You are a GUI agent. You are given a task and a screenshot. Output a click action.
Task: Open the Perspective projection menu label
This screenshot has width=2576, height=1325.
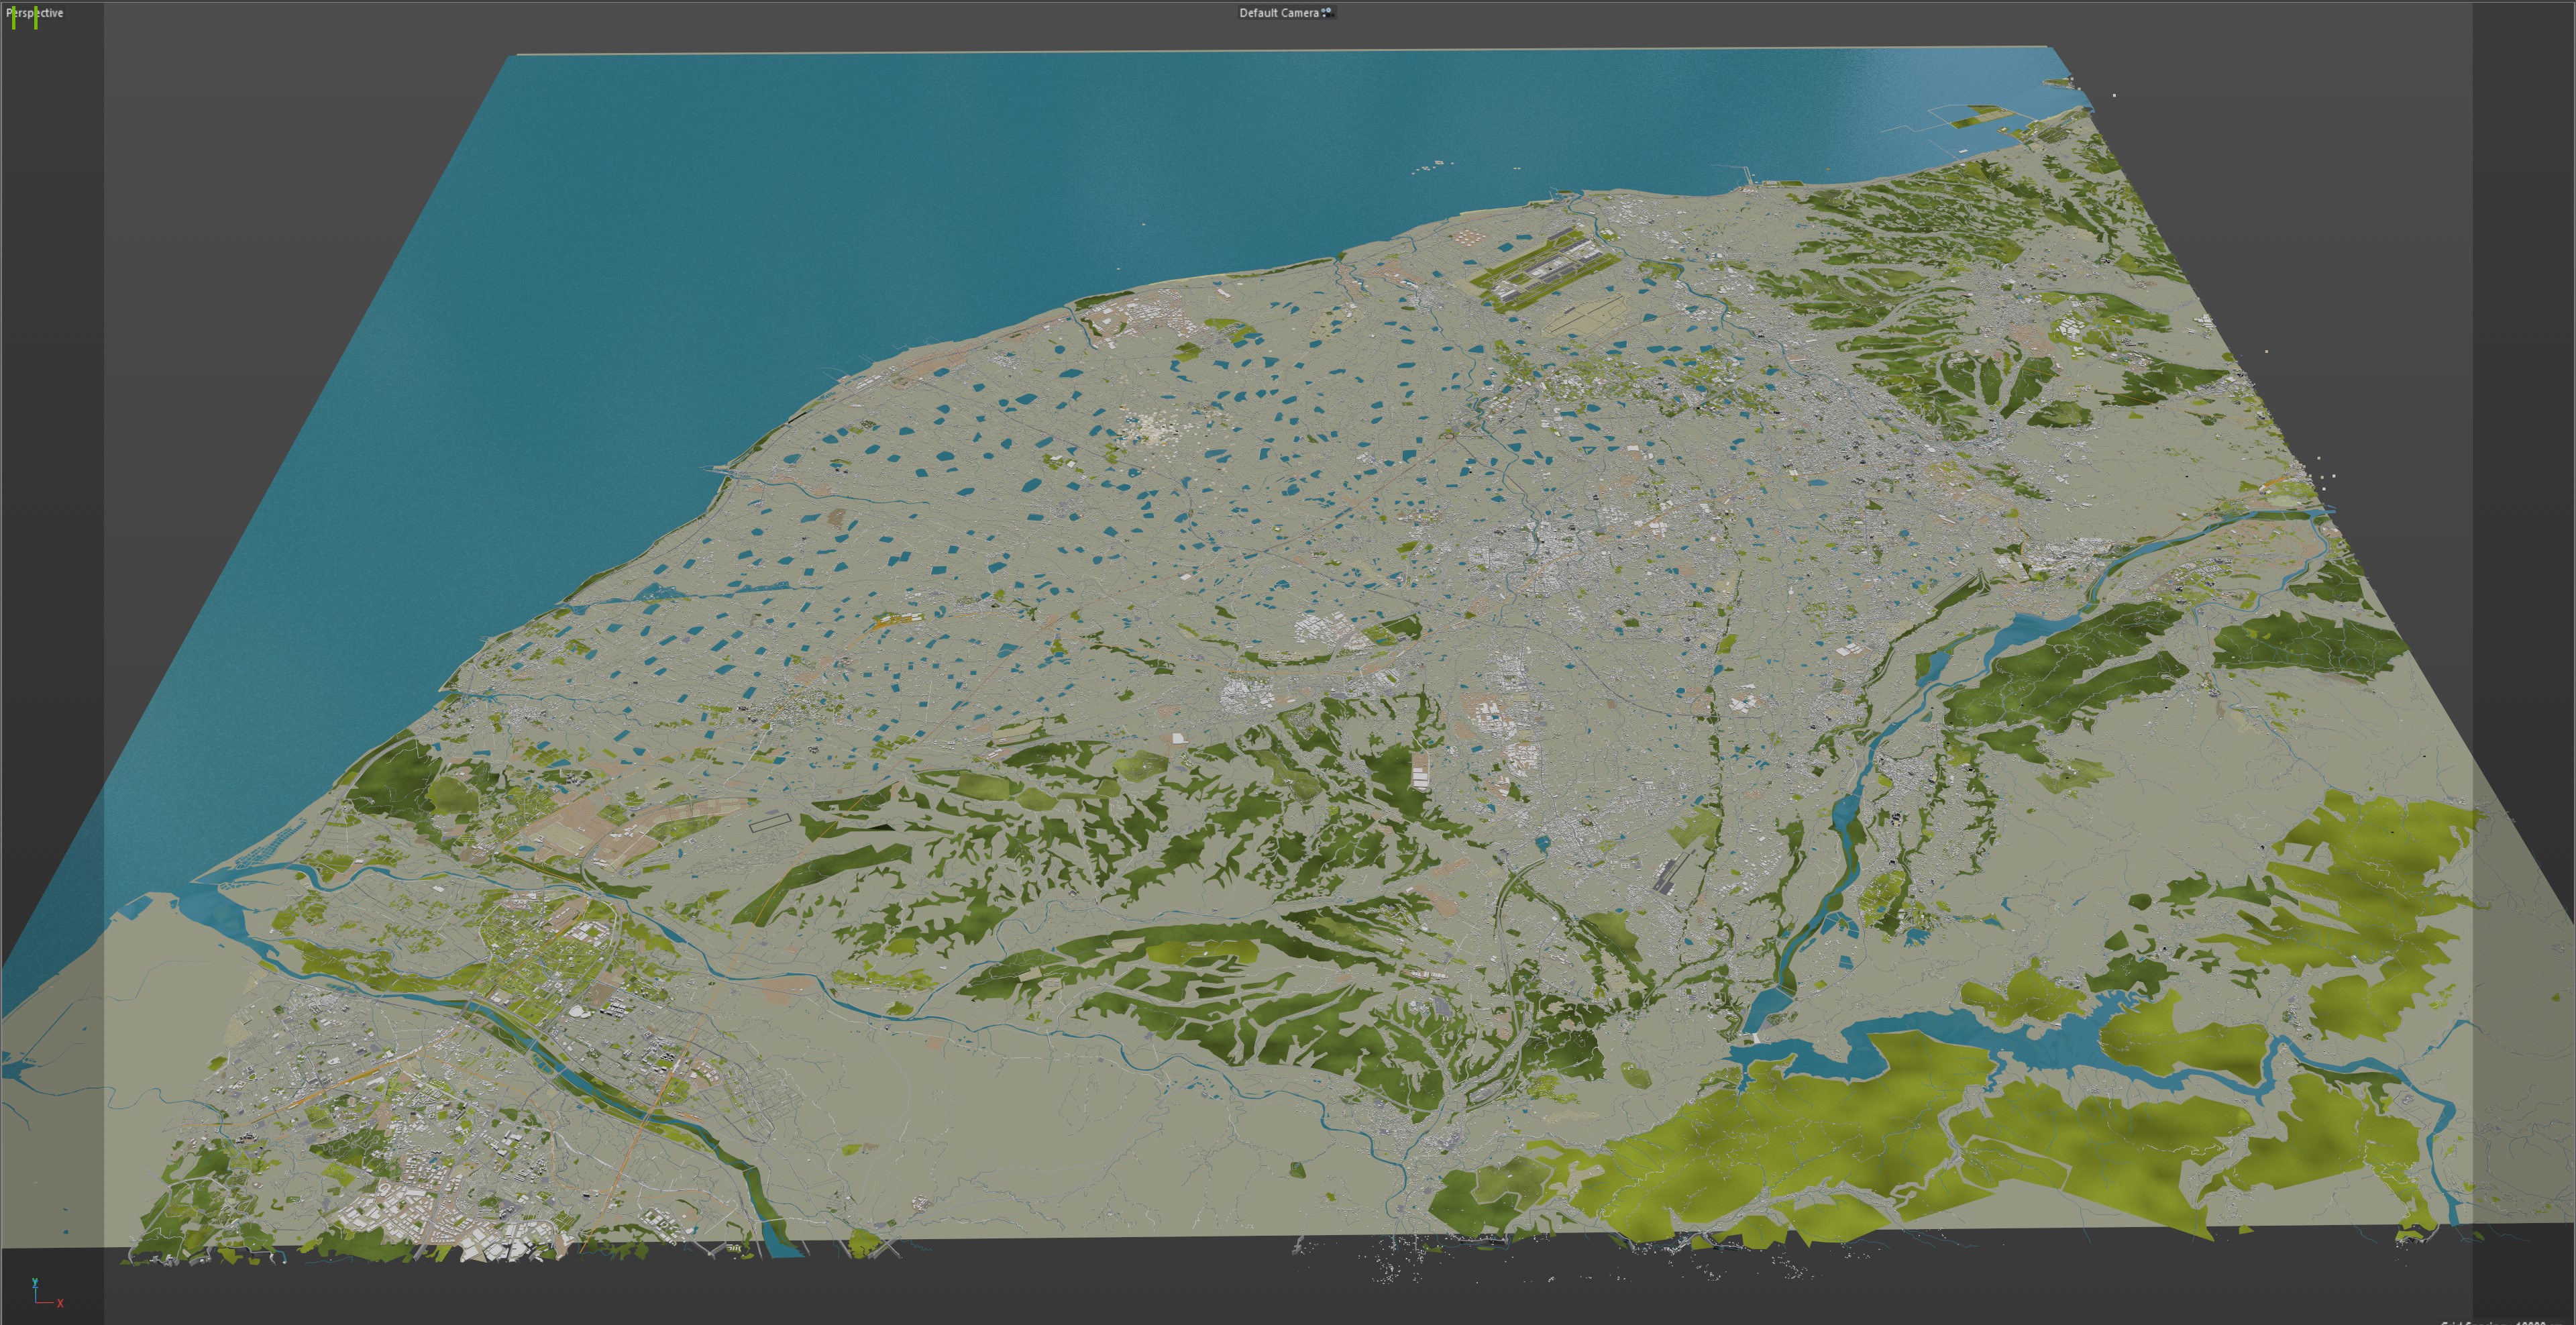click(x=35, y=13)
